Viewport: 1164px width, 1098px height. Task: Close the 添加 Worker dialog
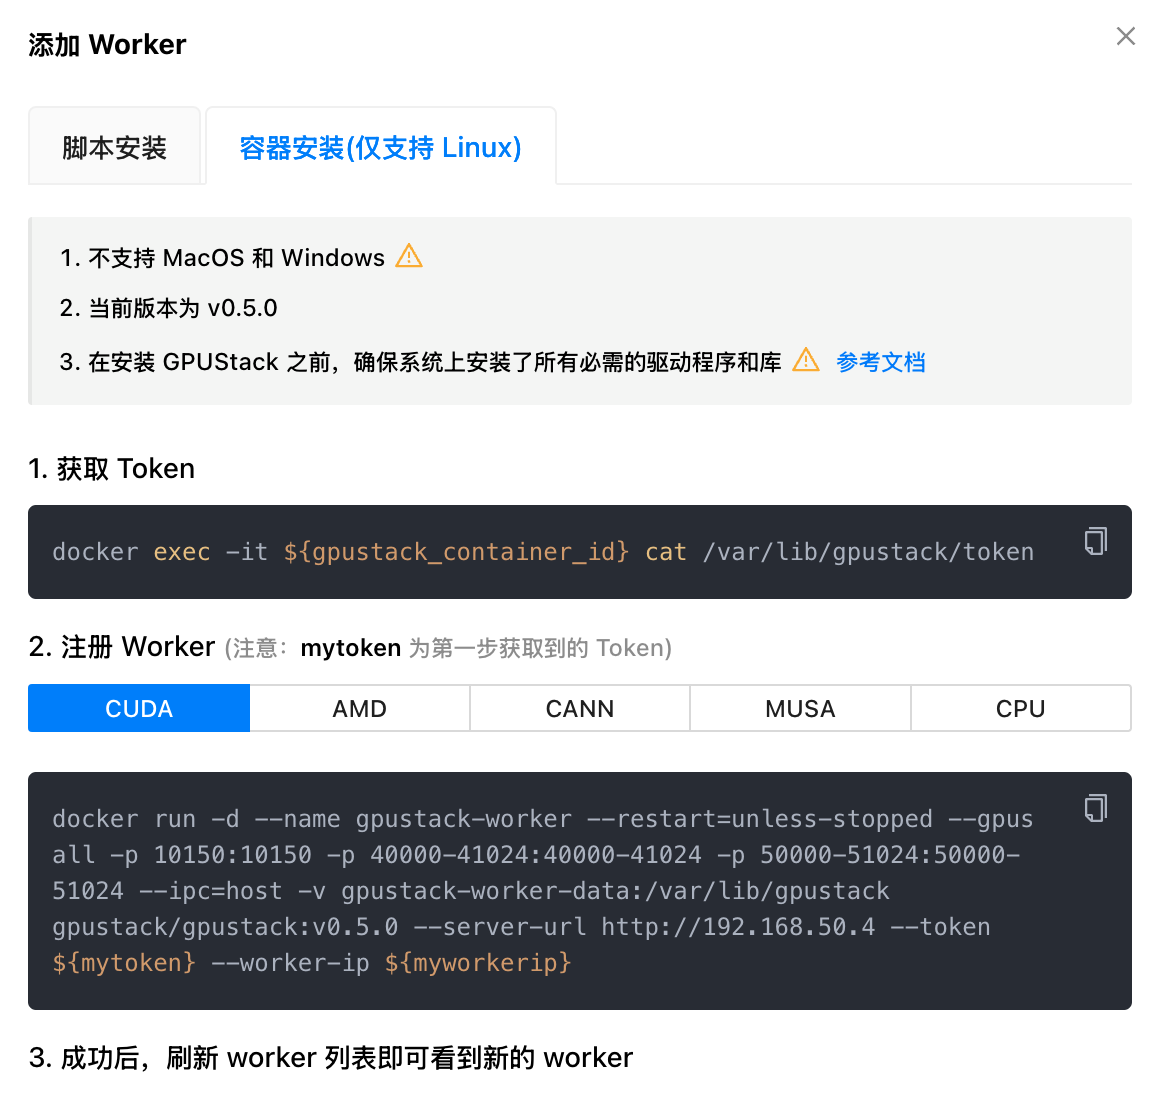[x=1125, y=36]
